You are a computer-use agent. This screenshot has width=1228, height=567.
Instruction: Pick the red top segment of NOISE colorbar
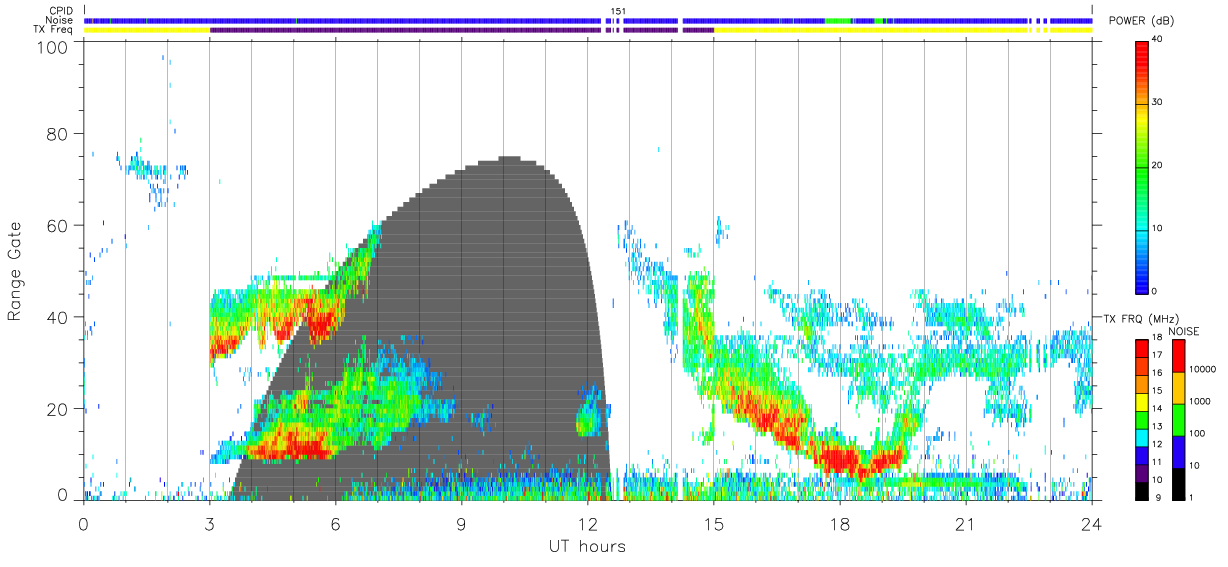(1180, 356)
